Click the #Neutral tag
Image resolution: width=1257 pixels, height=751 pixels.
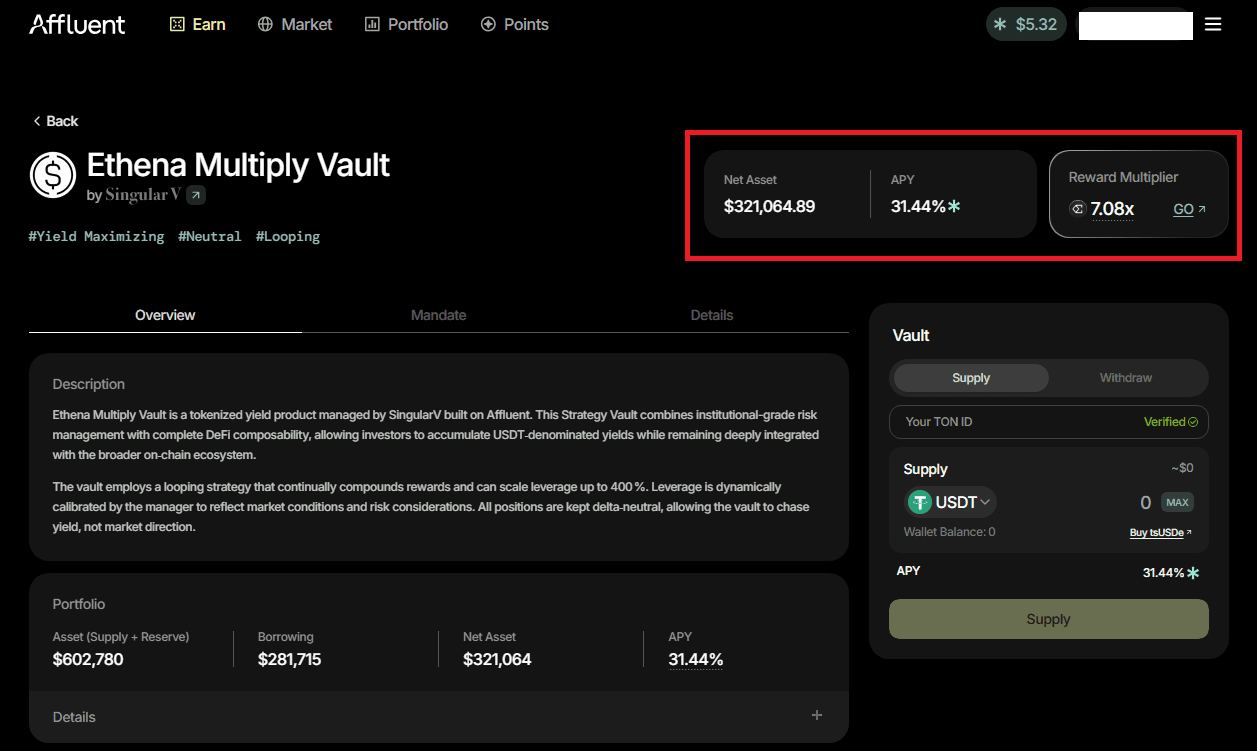pos(210,237)
